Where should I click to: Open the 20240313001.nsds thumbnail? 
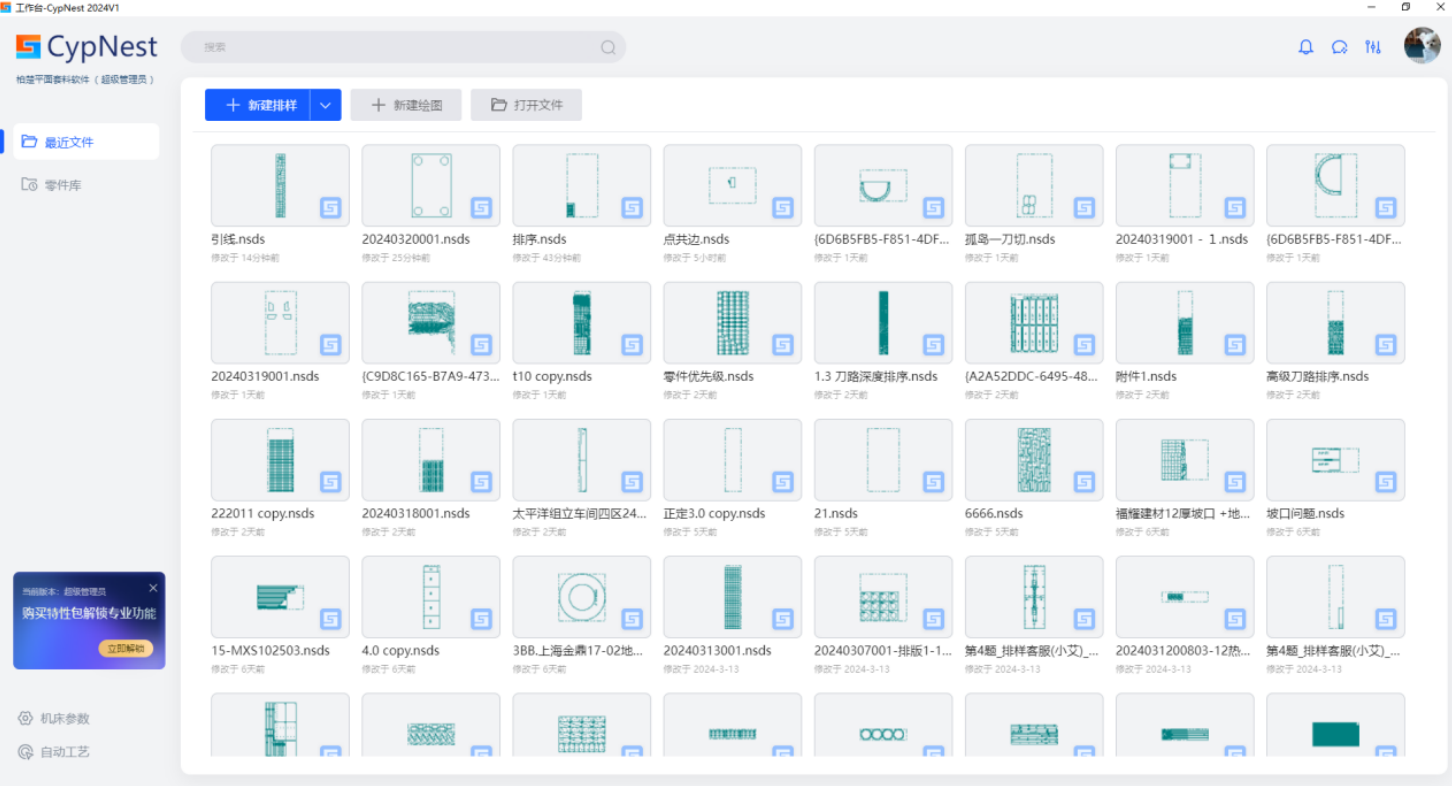[732, 596]
